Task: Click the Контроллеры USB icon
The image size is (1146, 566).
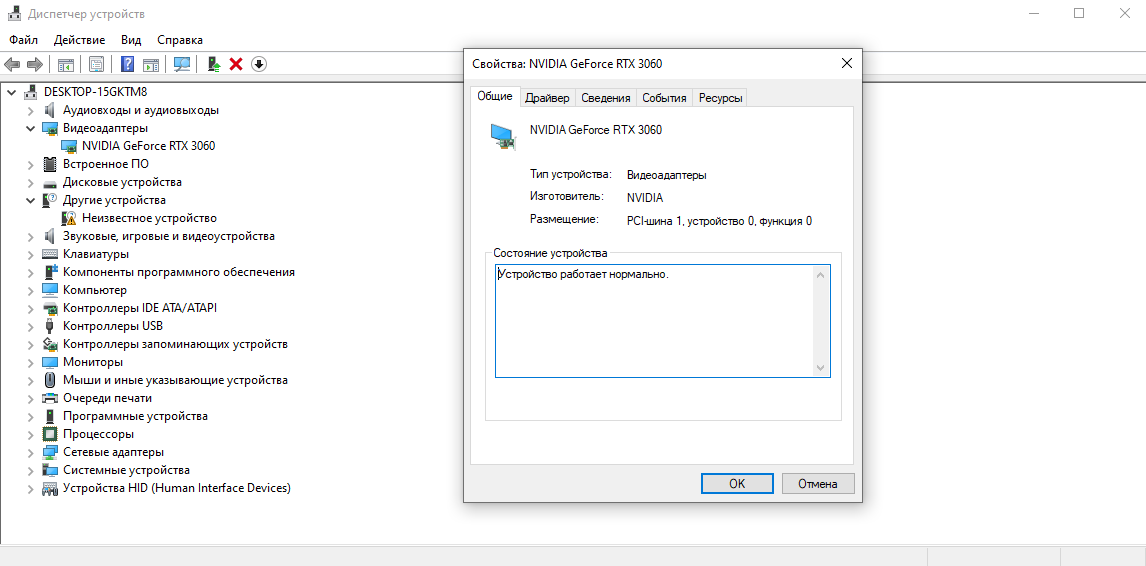Action: click(50, 325)
